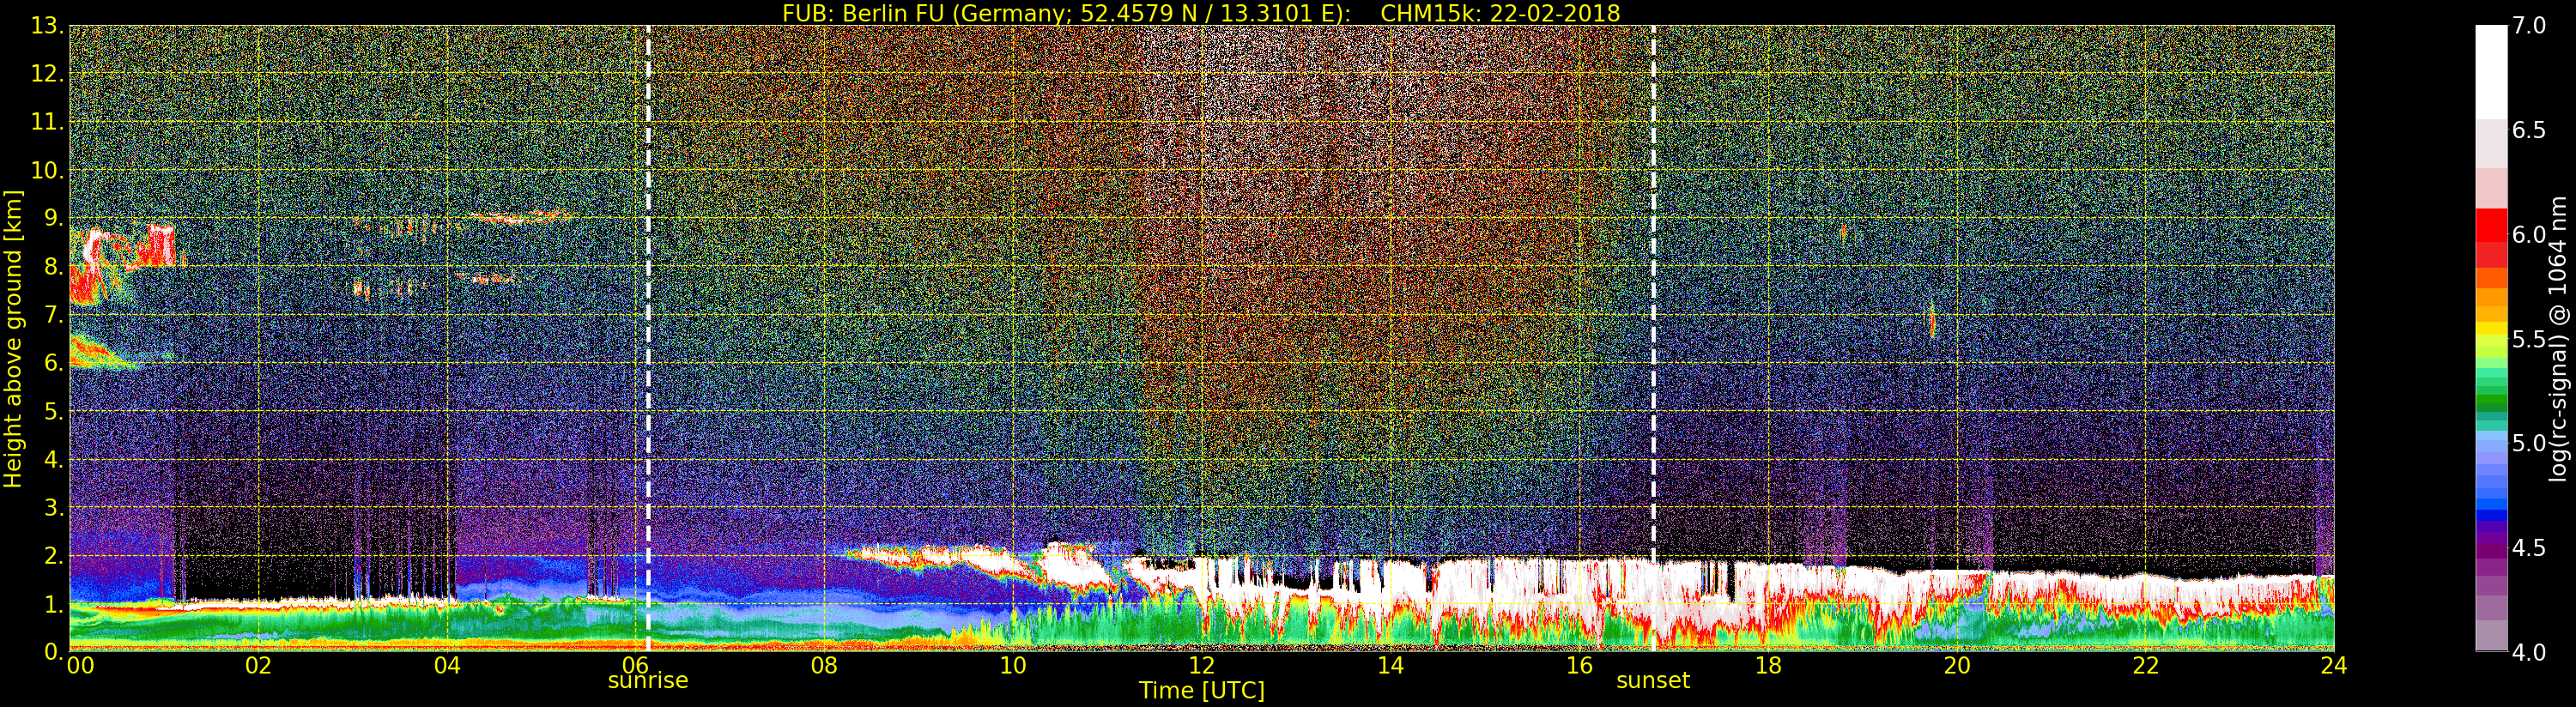The height and width of the screenshot is (707, 2576).
Task: Click the time axis tick '24'
Action: [x=2334, y=666]
